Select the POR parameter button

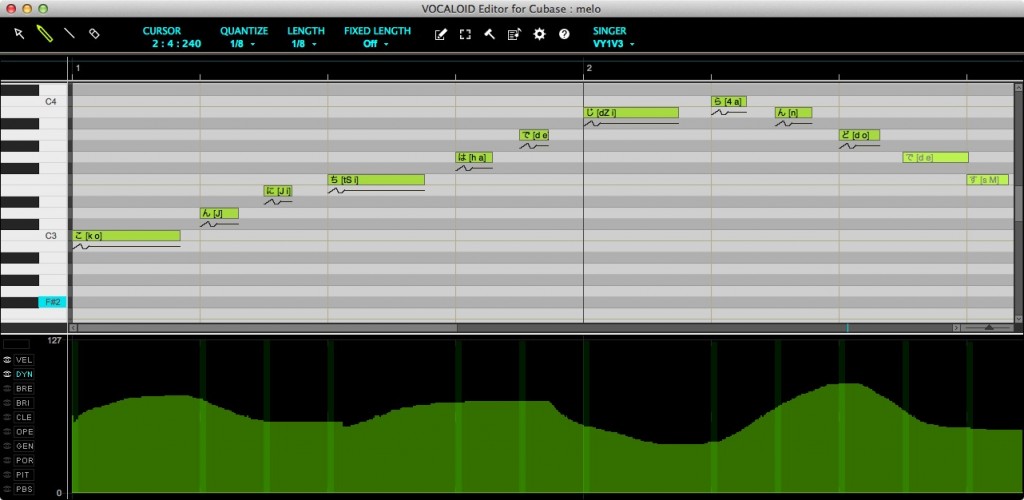[x=24, y=460]
